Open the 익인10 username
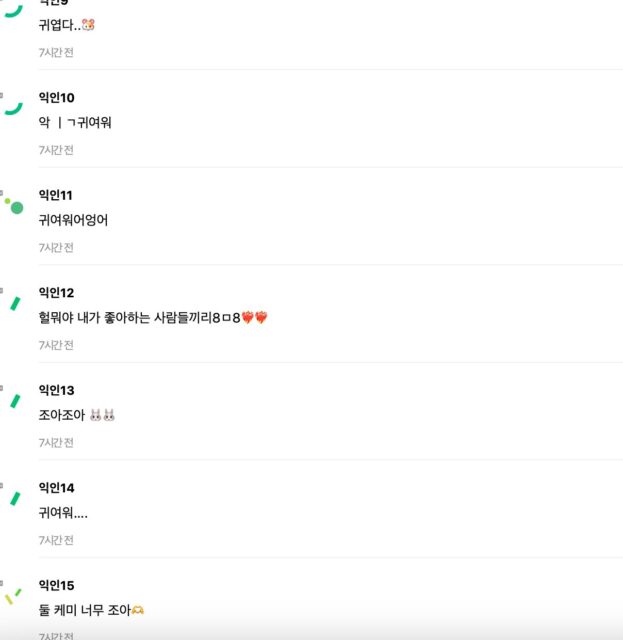Screen dimensions: 623x640 pos(56,98)
